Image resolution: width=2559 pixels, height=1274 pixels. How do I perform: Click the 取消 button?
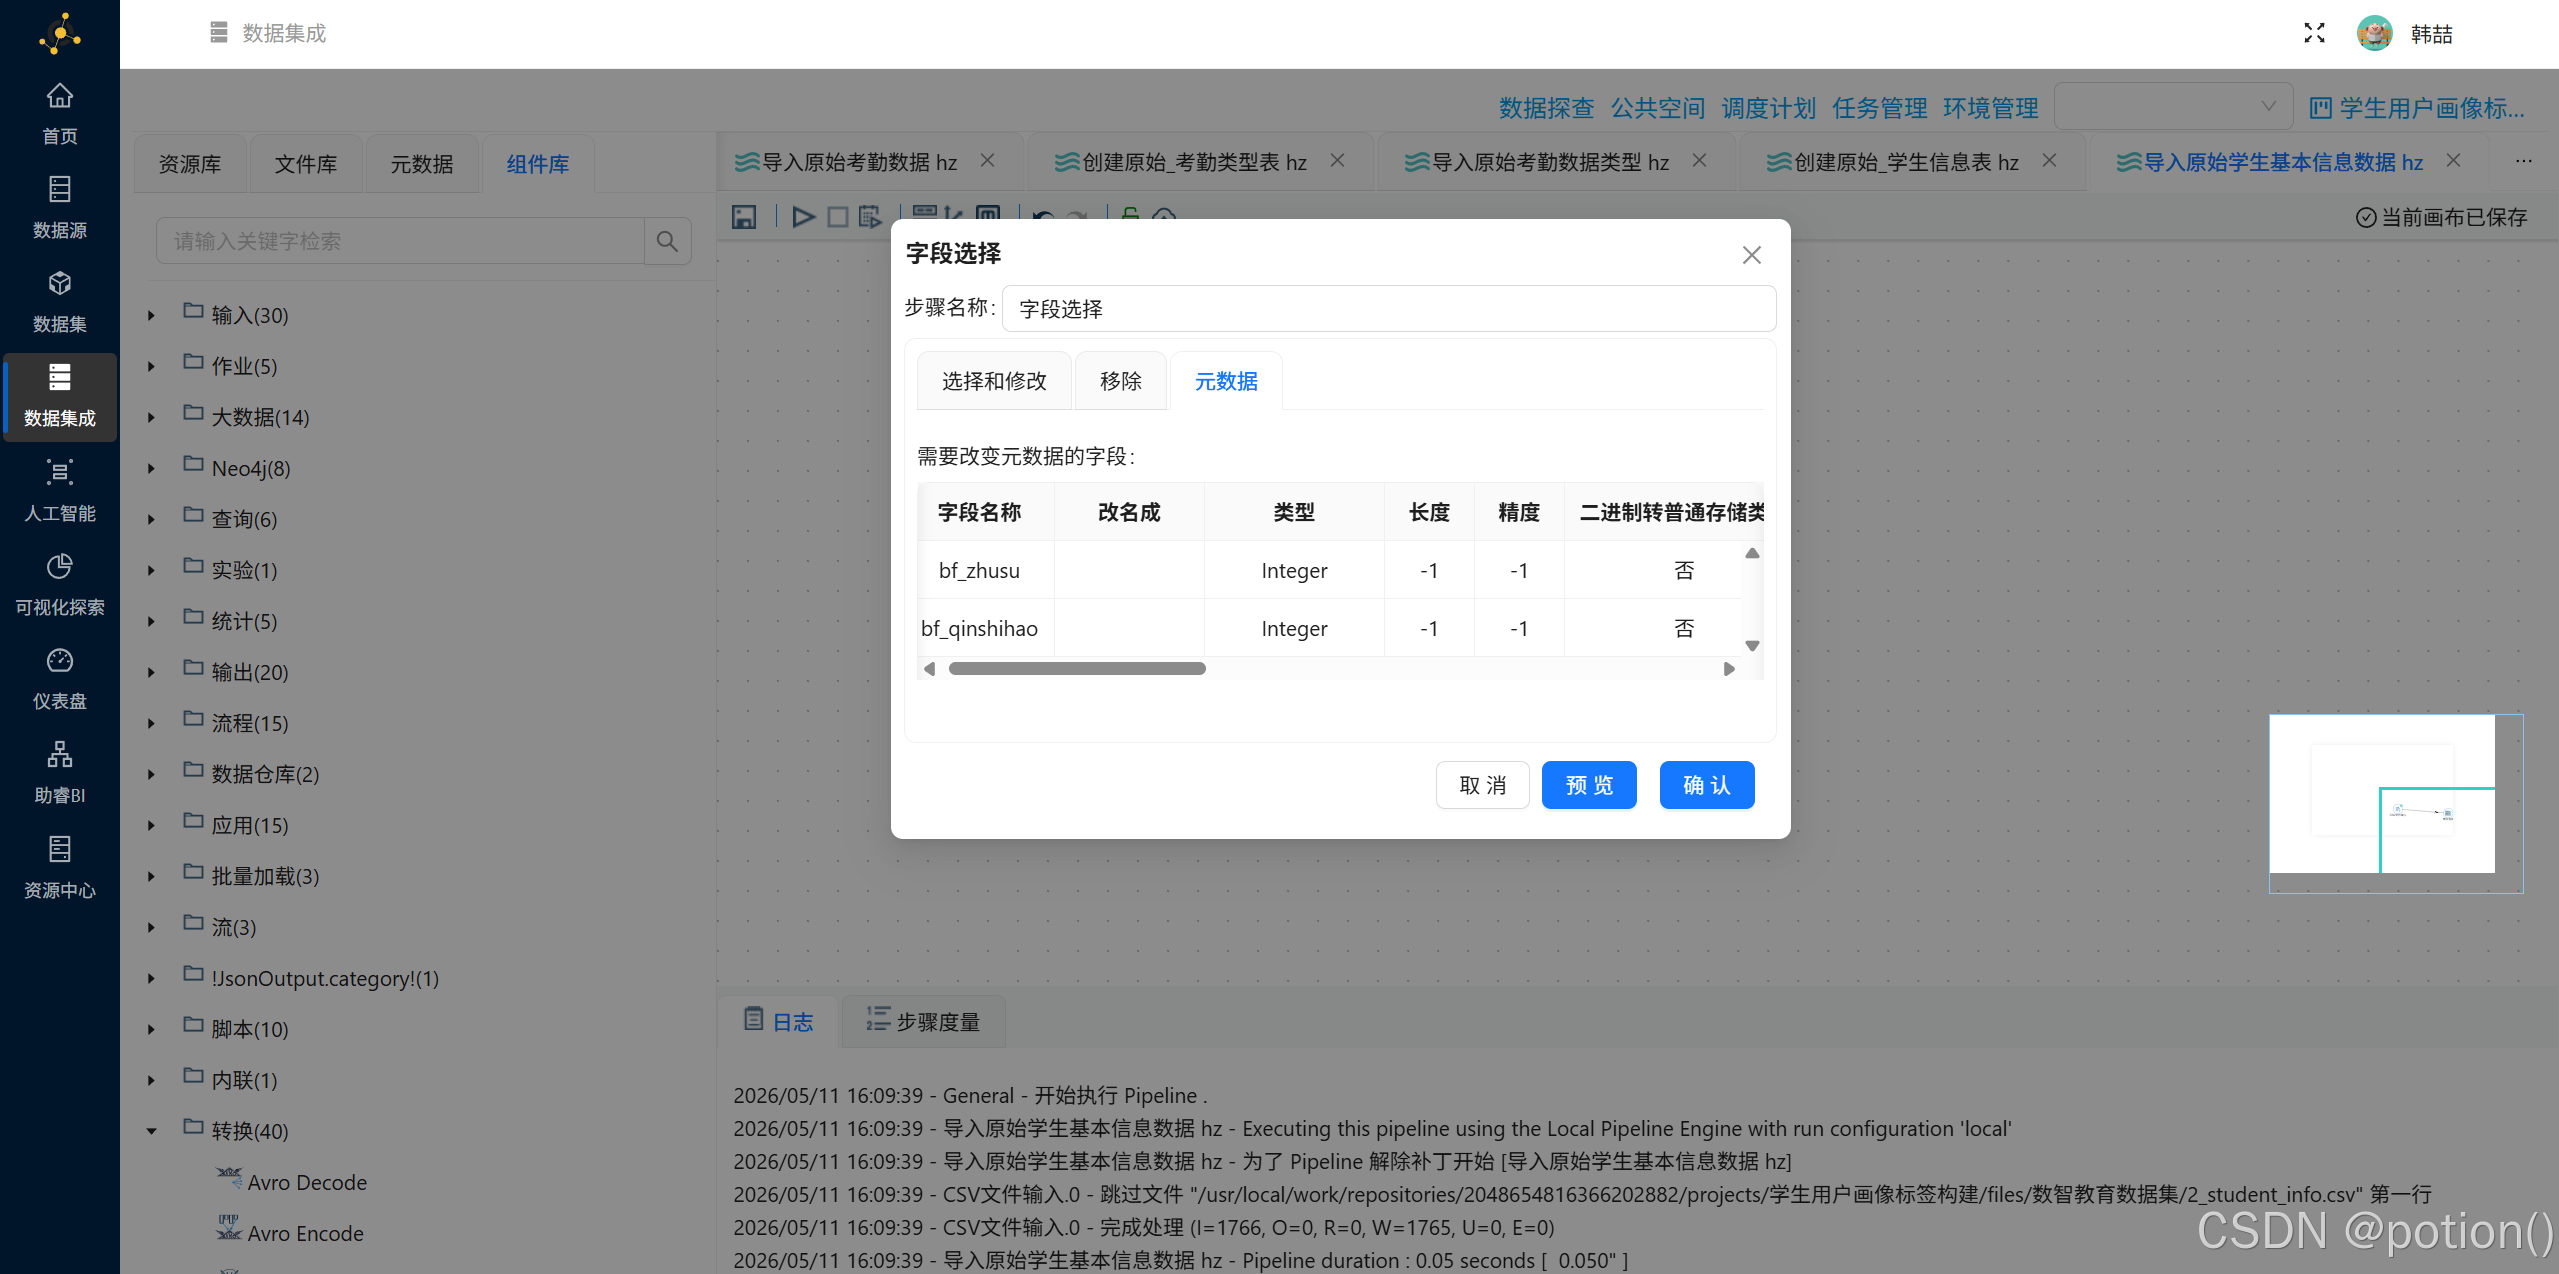(1482, 785)
